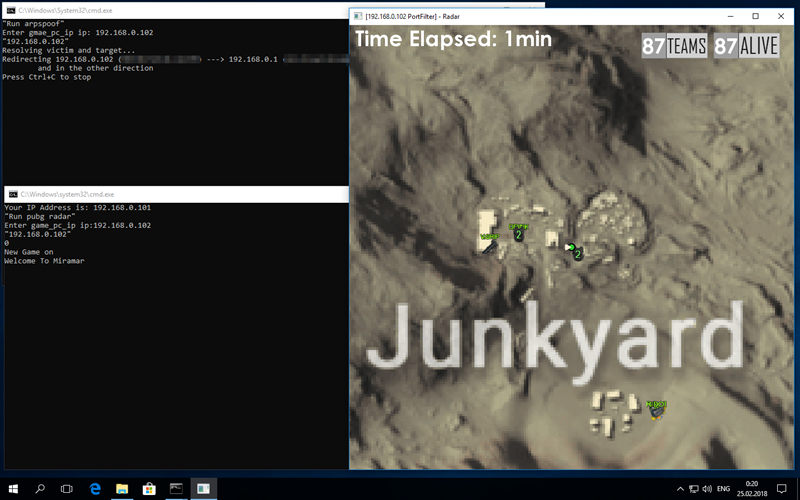The width and height of the screenshot is (800, 500).
Task: Open Task View from taskbar
Action: pyautogui.click(x=67, y=489)
